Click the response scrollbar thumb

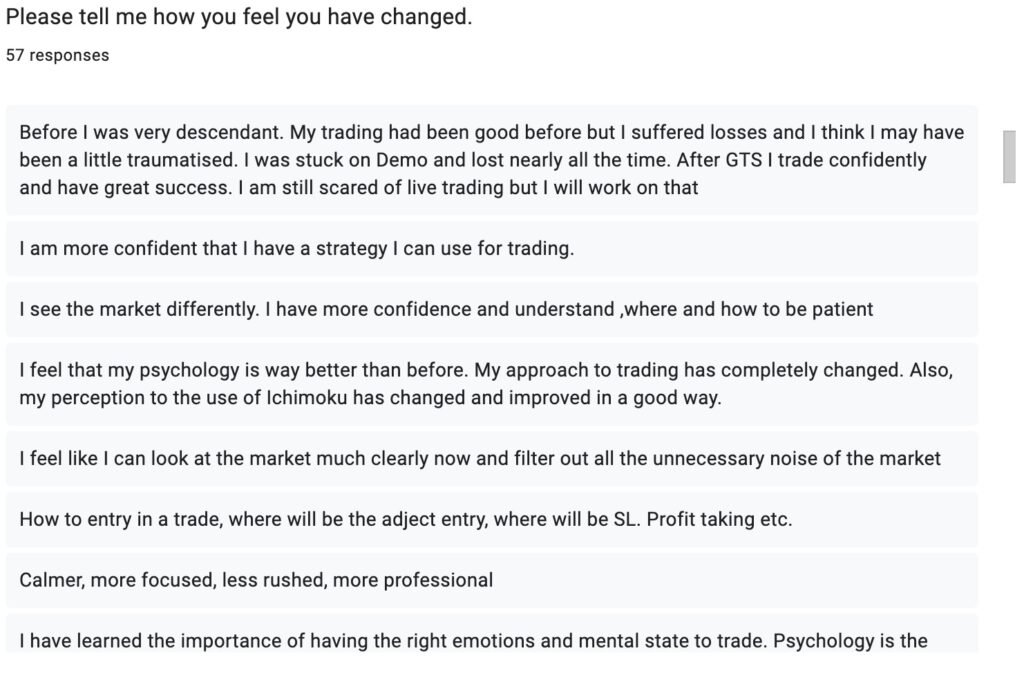click(1009, 157)
